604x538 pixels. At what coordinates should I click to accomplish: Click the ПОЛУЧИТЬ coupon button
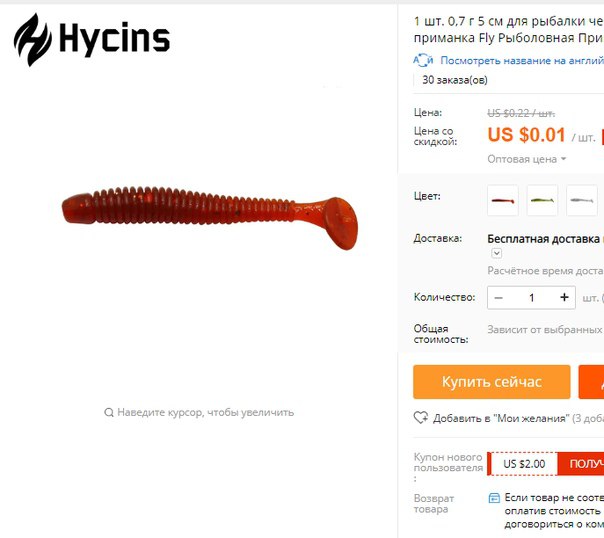point(581,464)
